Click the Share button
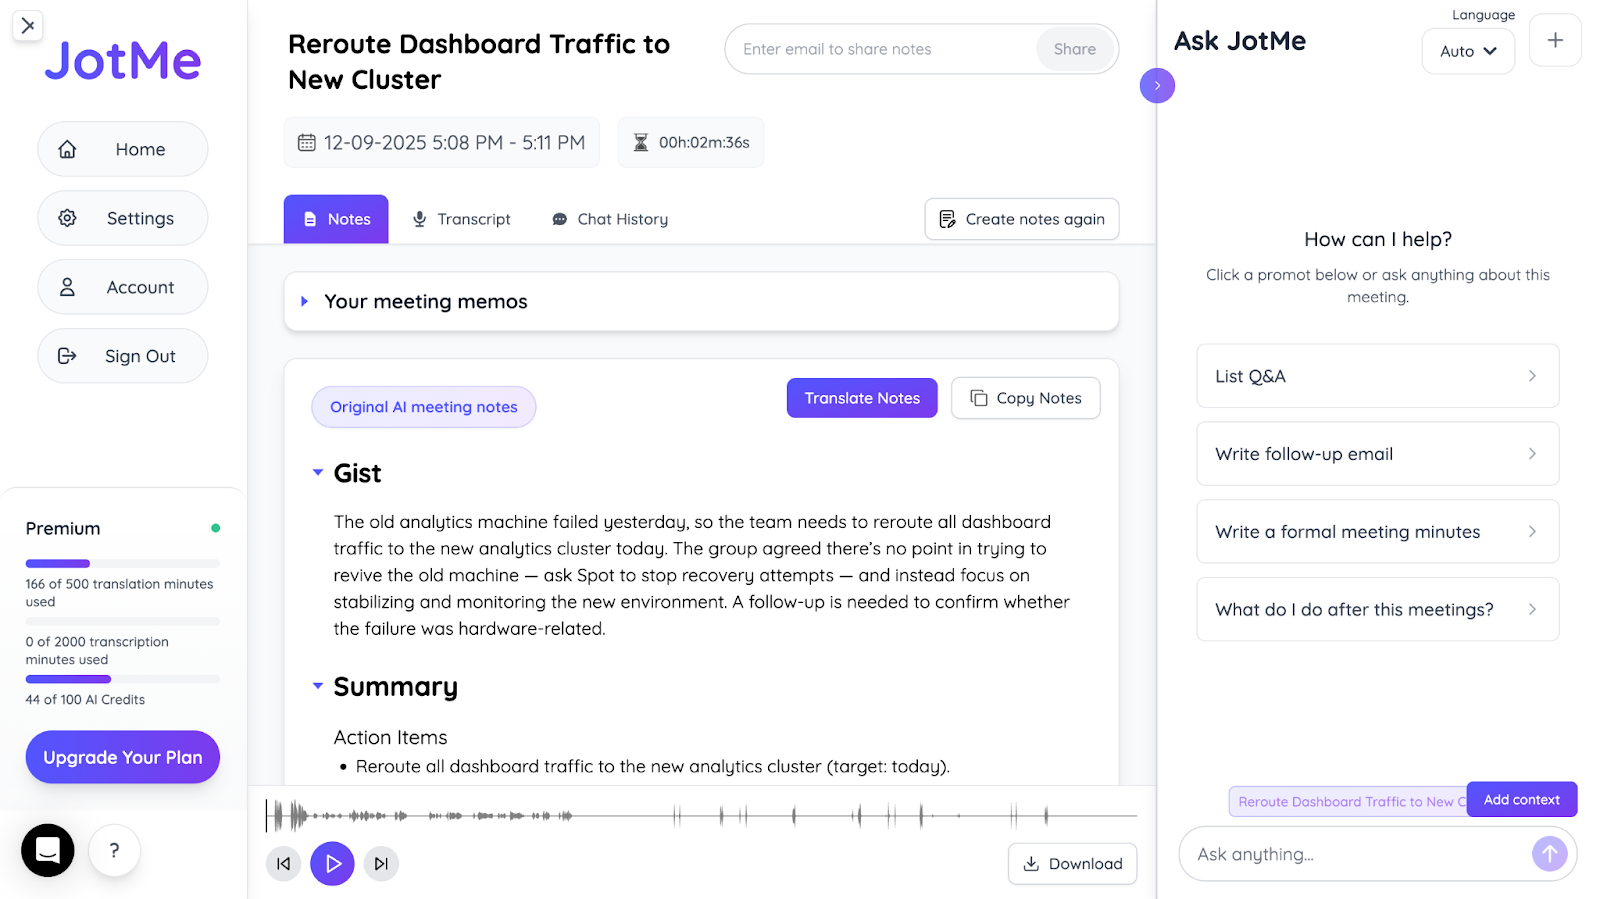 1075,49
